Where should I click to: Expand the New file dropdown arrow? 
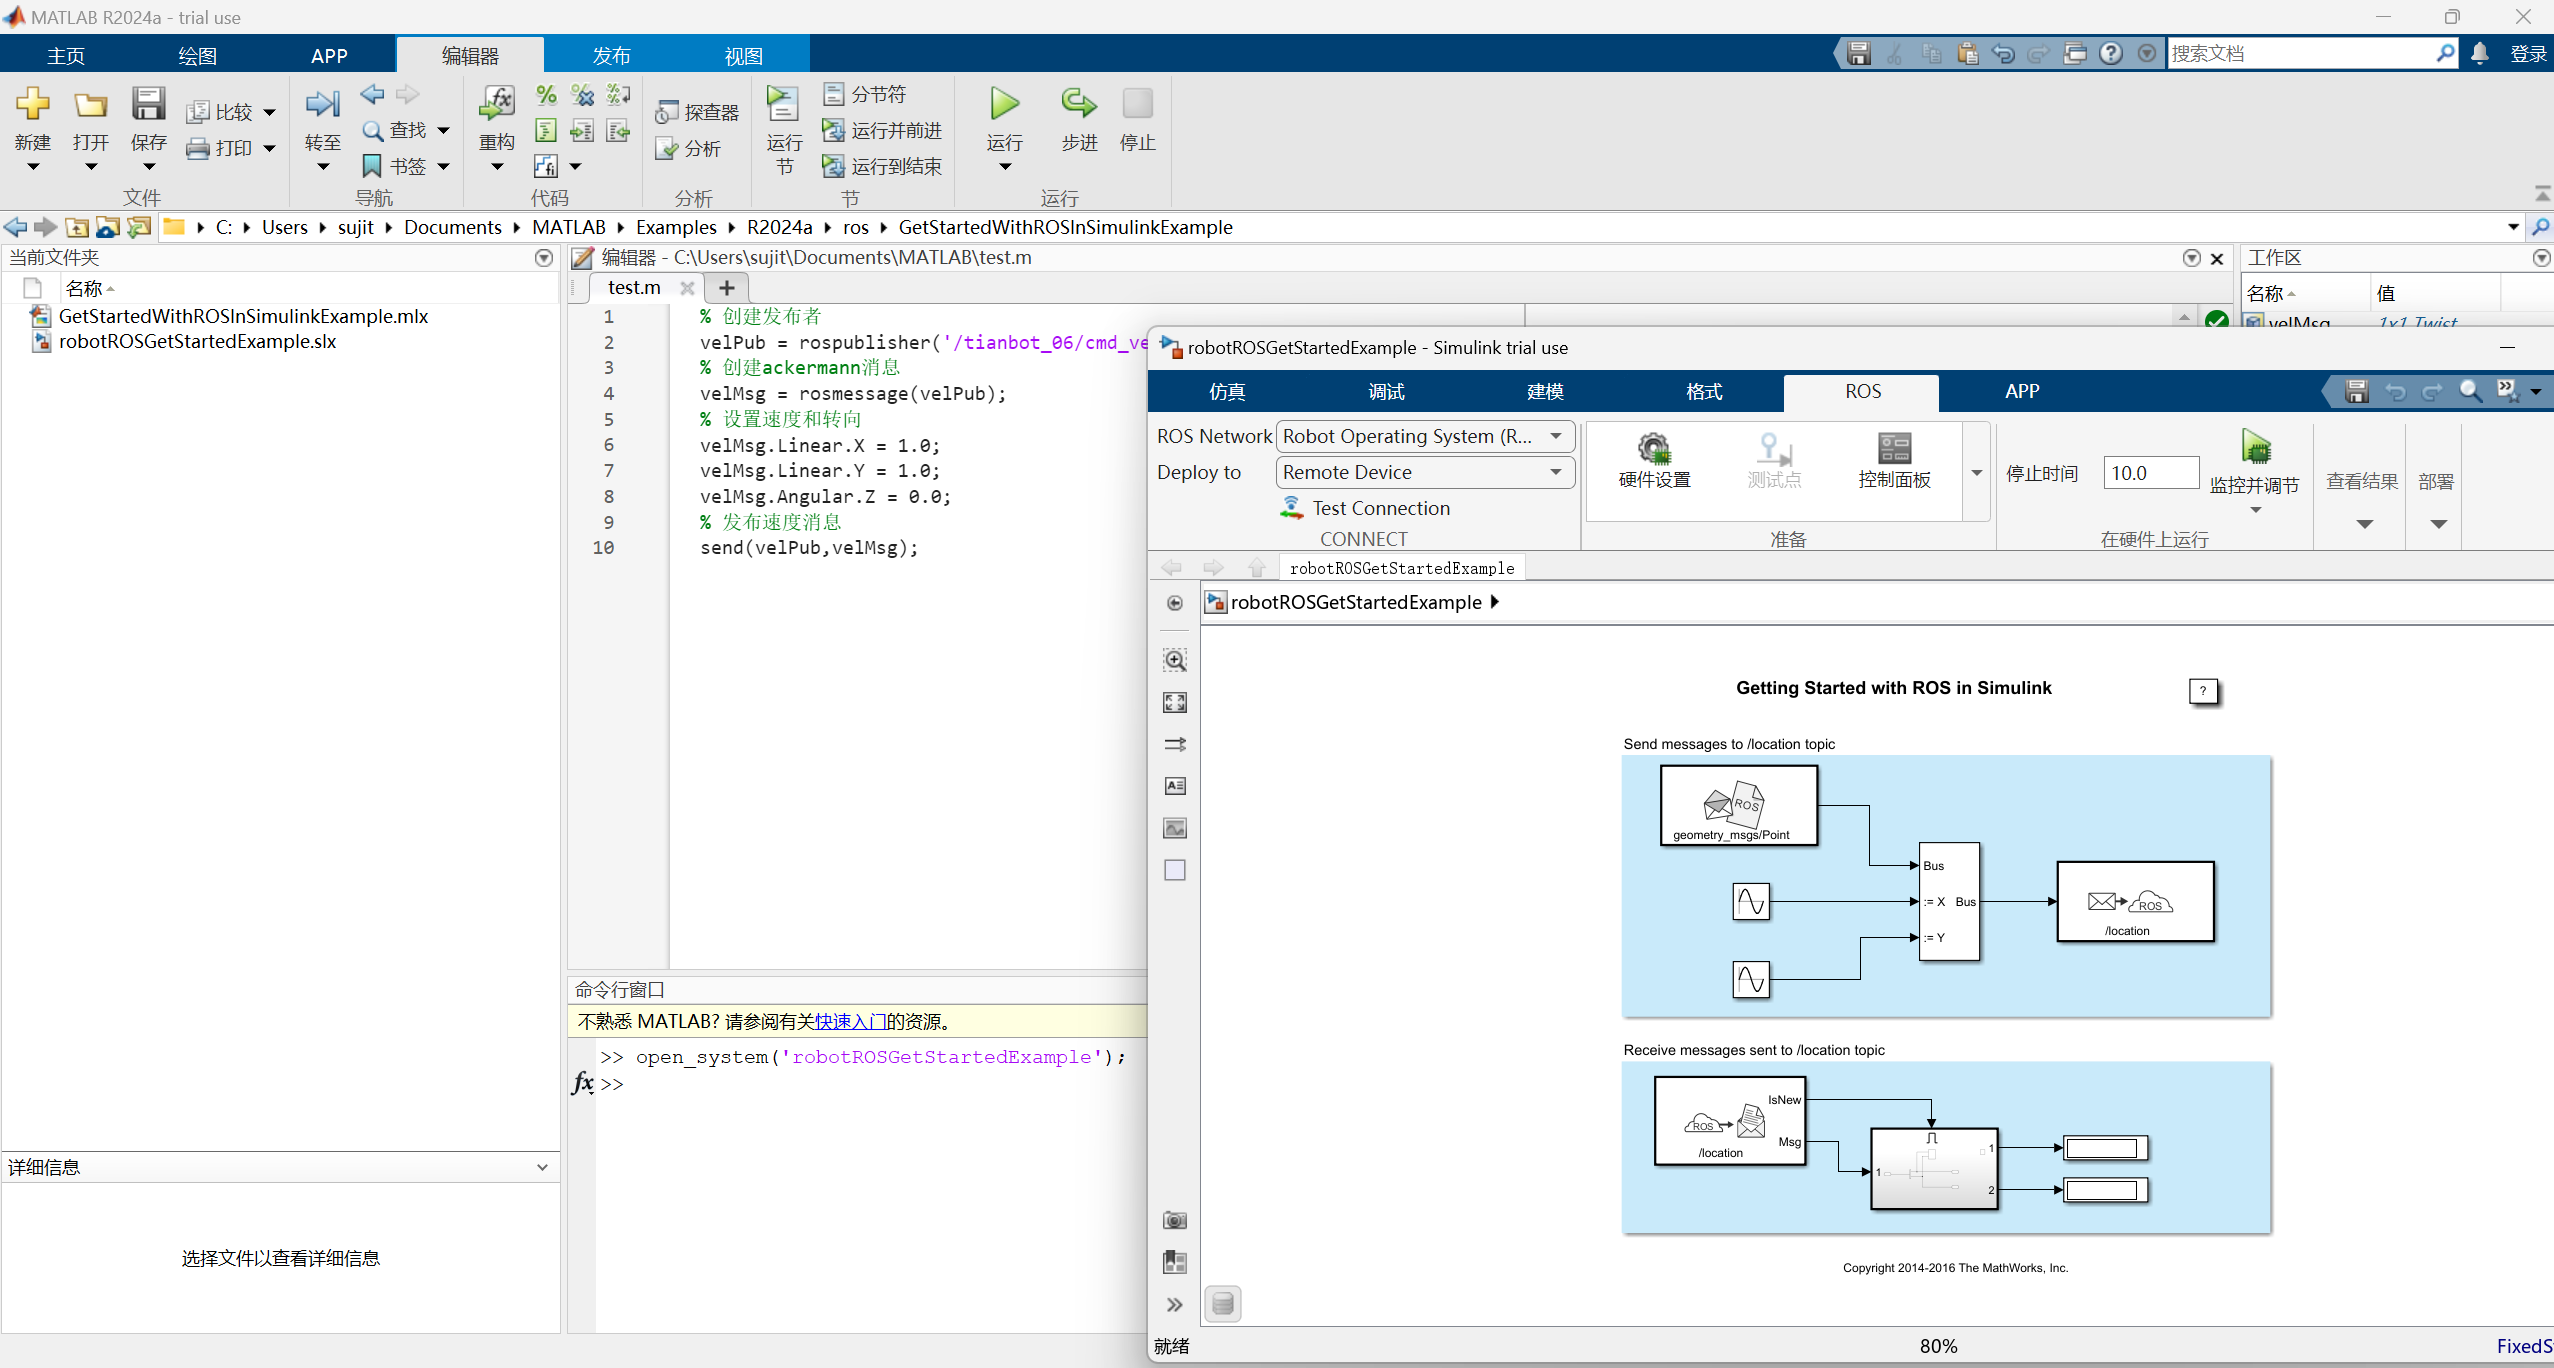pos(32,167)
